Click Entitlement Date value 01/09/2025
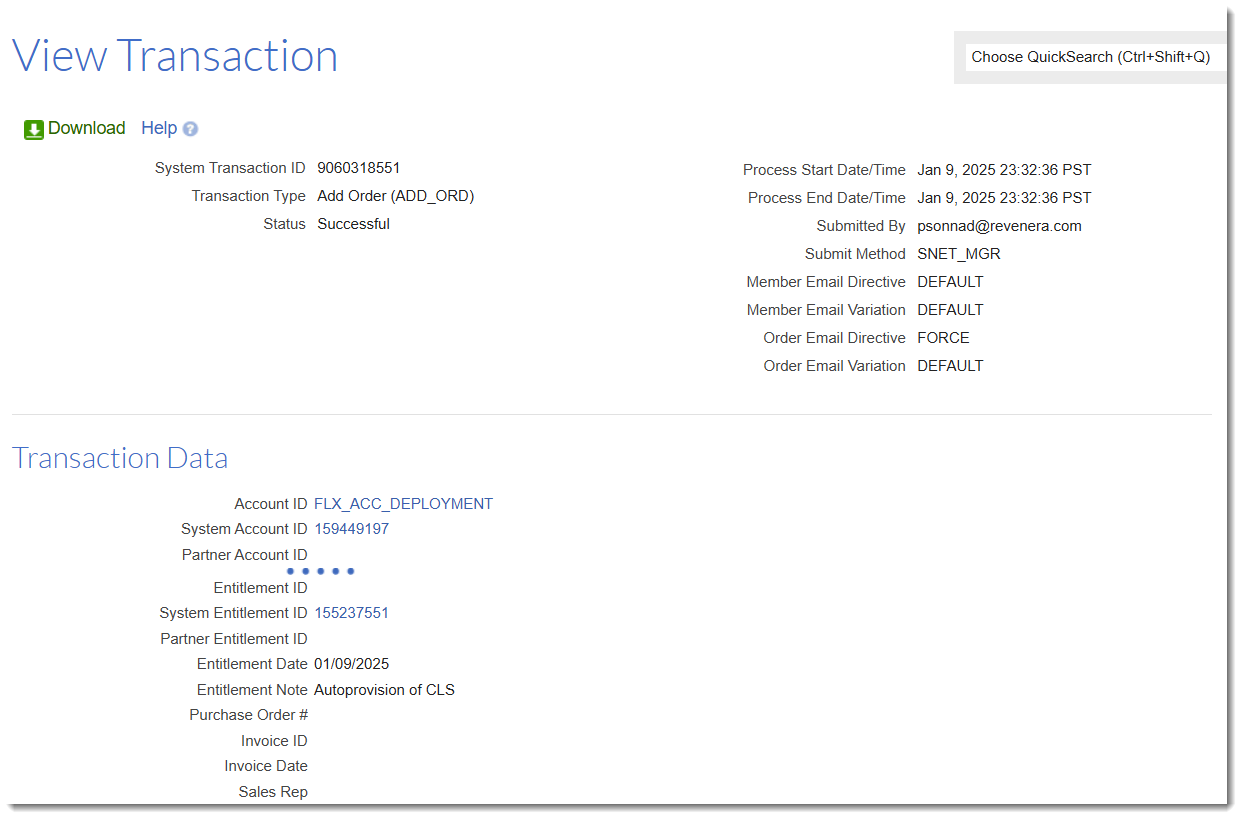 [x=351, y=664]
